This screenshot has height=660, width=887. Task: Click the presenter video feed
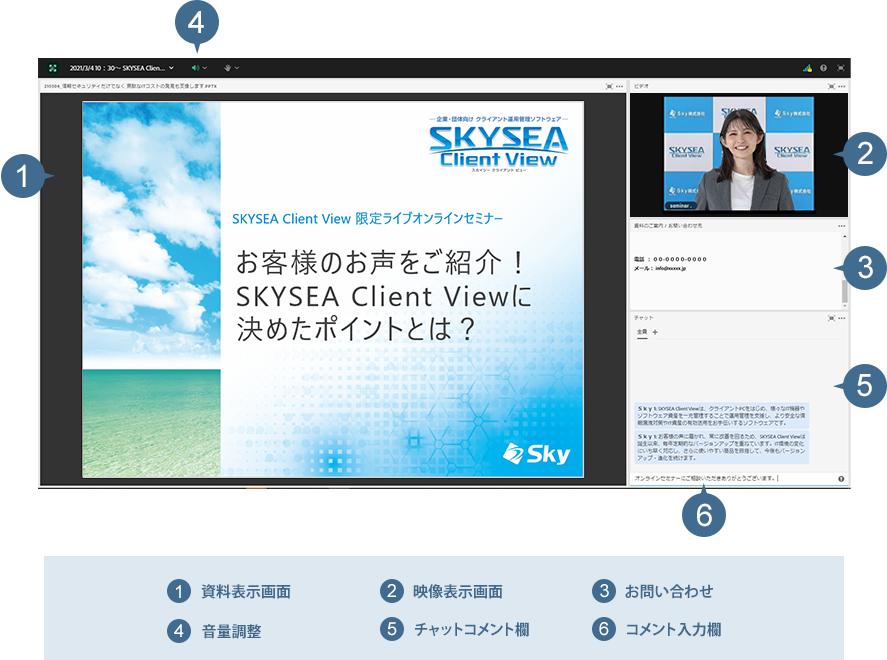pyautogui.click(x=739, y=154)
